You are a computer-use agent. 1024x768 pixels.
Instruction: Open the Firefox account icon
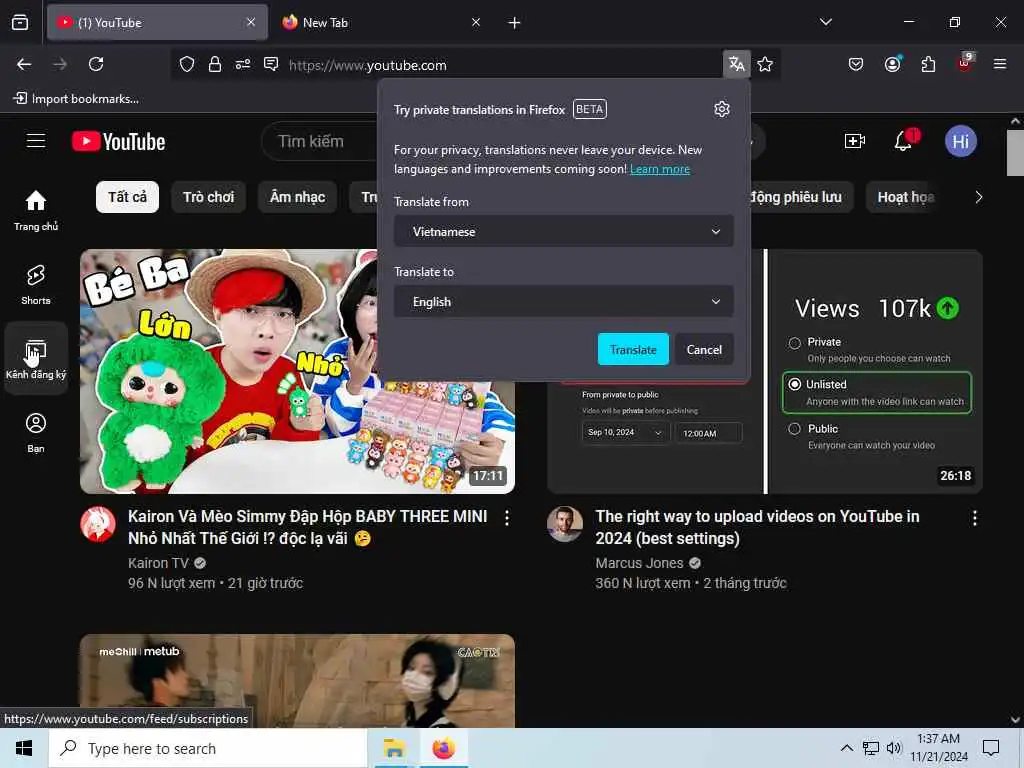pos(893,64)
